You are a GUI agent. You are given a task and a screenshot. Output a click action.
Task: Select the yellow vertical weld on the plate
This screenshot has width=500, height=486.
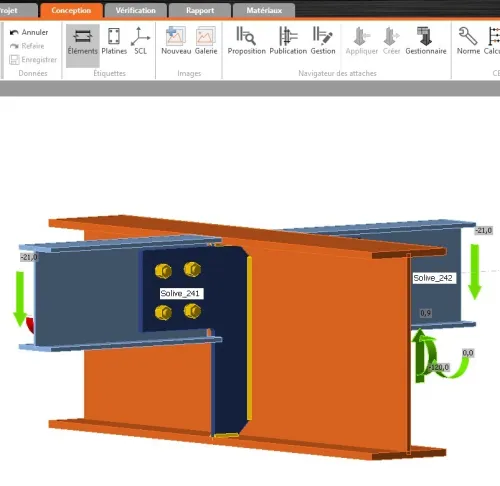[249, 338]
